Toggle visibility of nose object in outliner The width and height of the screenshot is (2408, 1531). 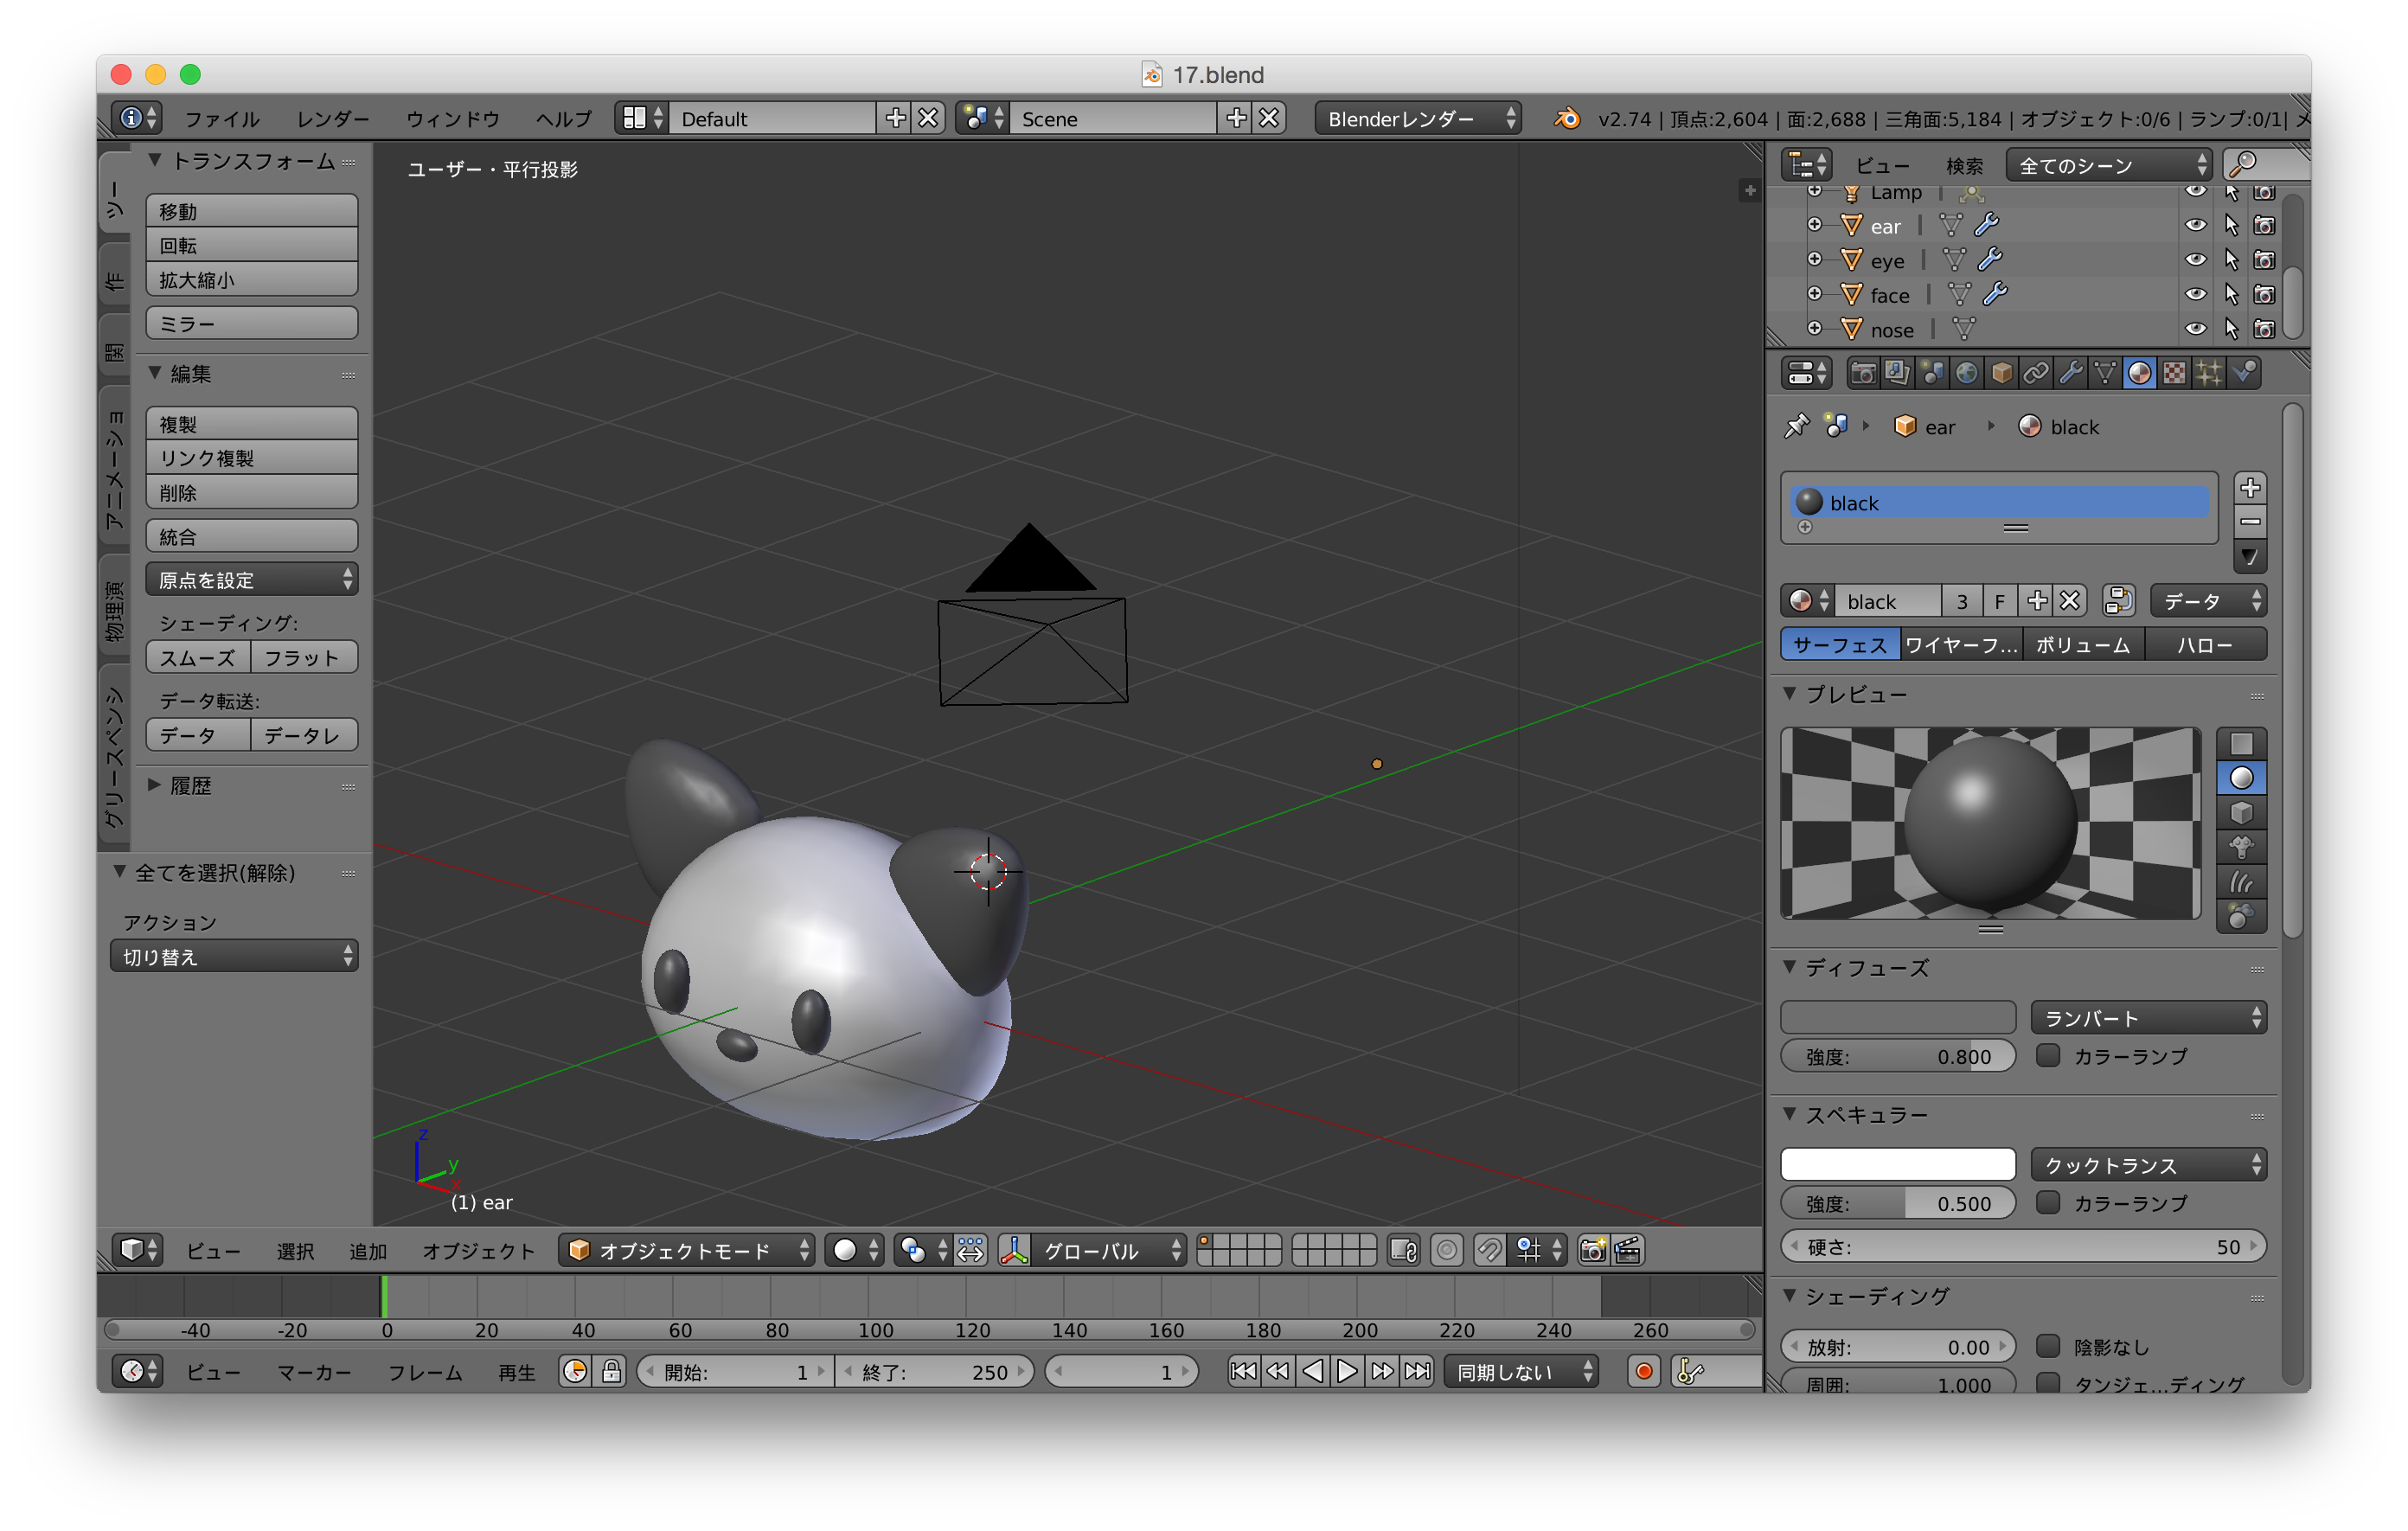pyautogui.click(x=2190, y=330)
